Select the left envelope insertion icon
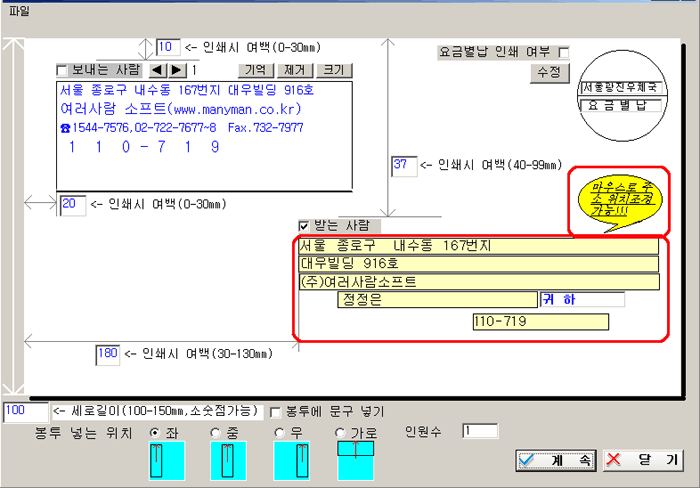This screenshot has width=700, height=488. tap(156, 460)
